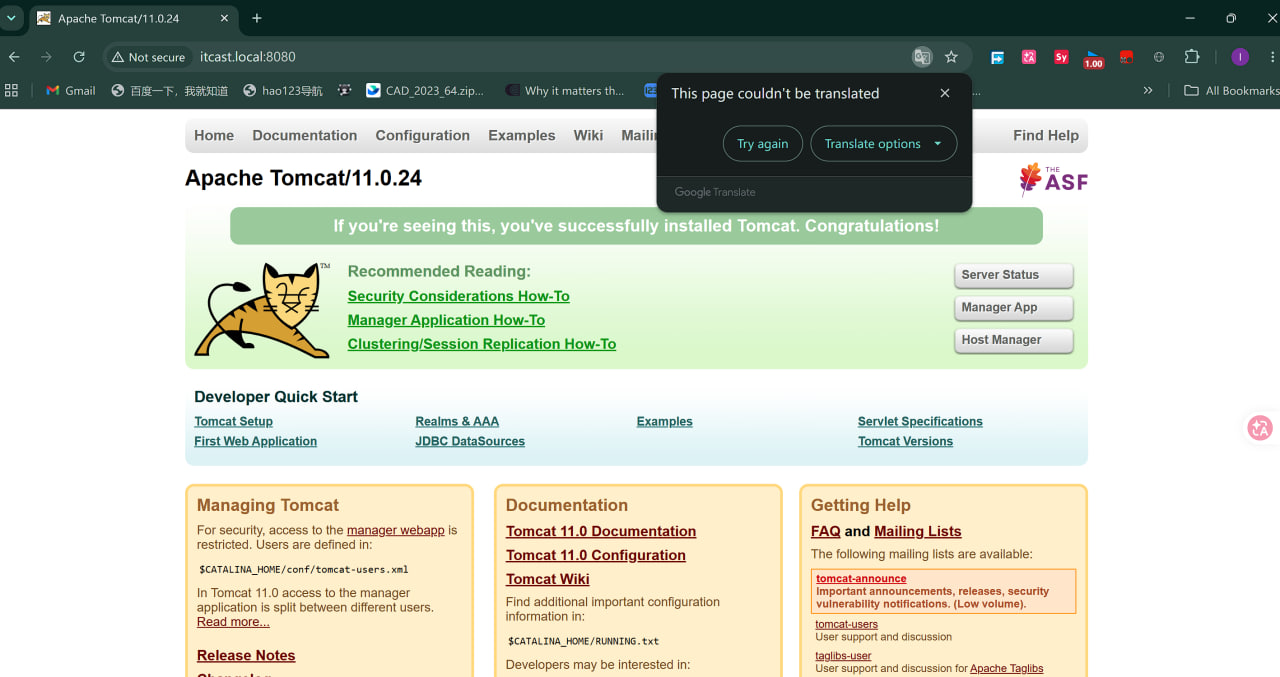The height and width of the screenshot is (677, 1280).
Task: Open the All Bookmarks folder
Action: point(1231,90)
